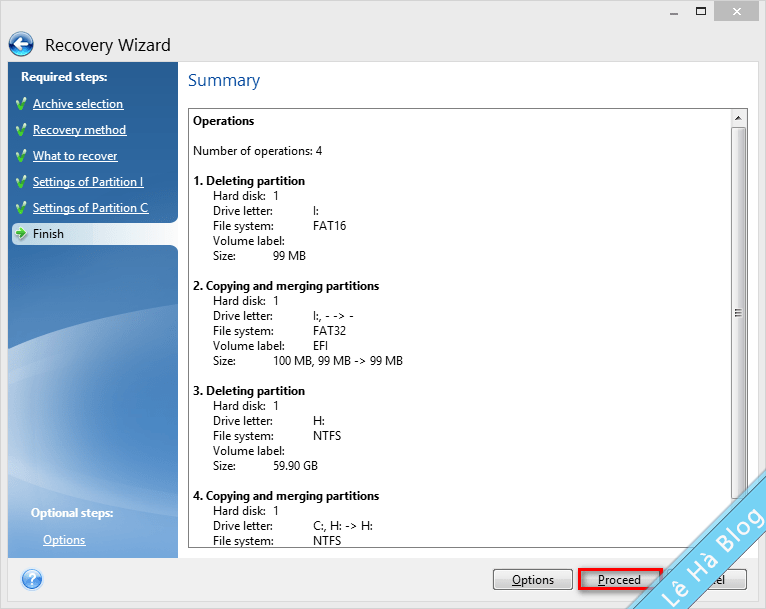The height and width of the screenshot is (609, 766).
Task: Open Settings of Partition C
Action: click(x=90, y=208)
